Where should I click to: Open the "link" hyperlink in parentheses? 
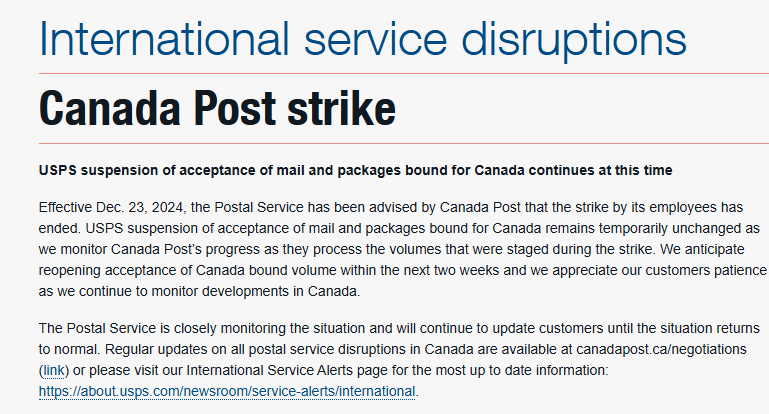point(54,370)
